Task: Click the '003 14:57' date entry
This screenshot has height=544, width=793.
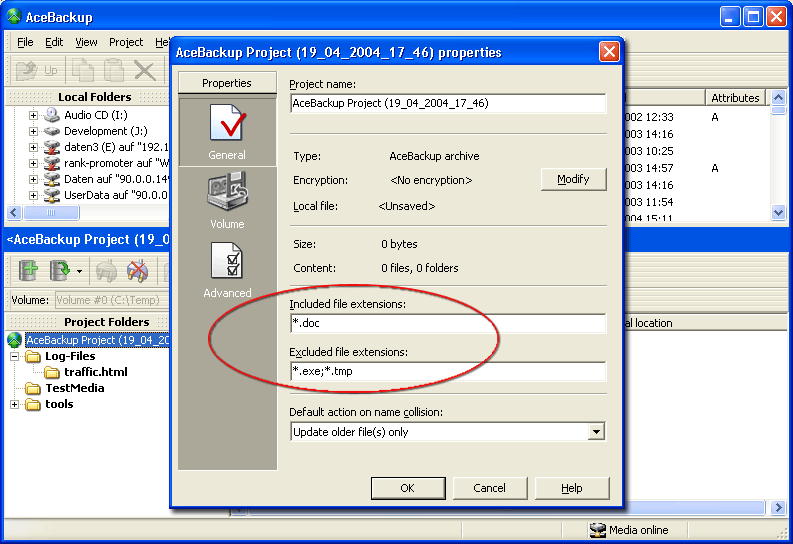Action: [x=649, y=168]
